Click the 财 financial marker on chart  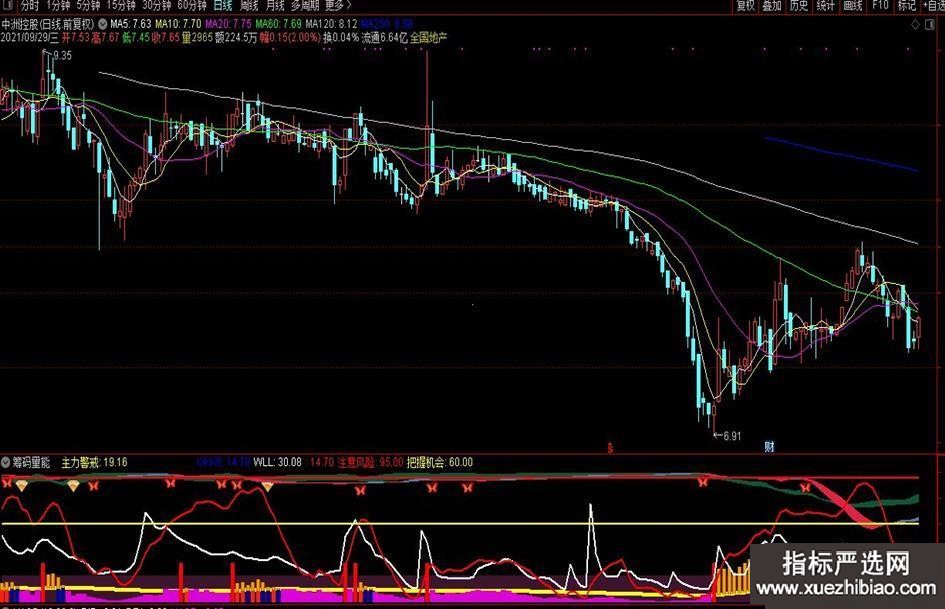pyautogui.click(x=769, y=447)
